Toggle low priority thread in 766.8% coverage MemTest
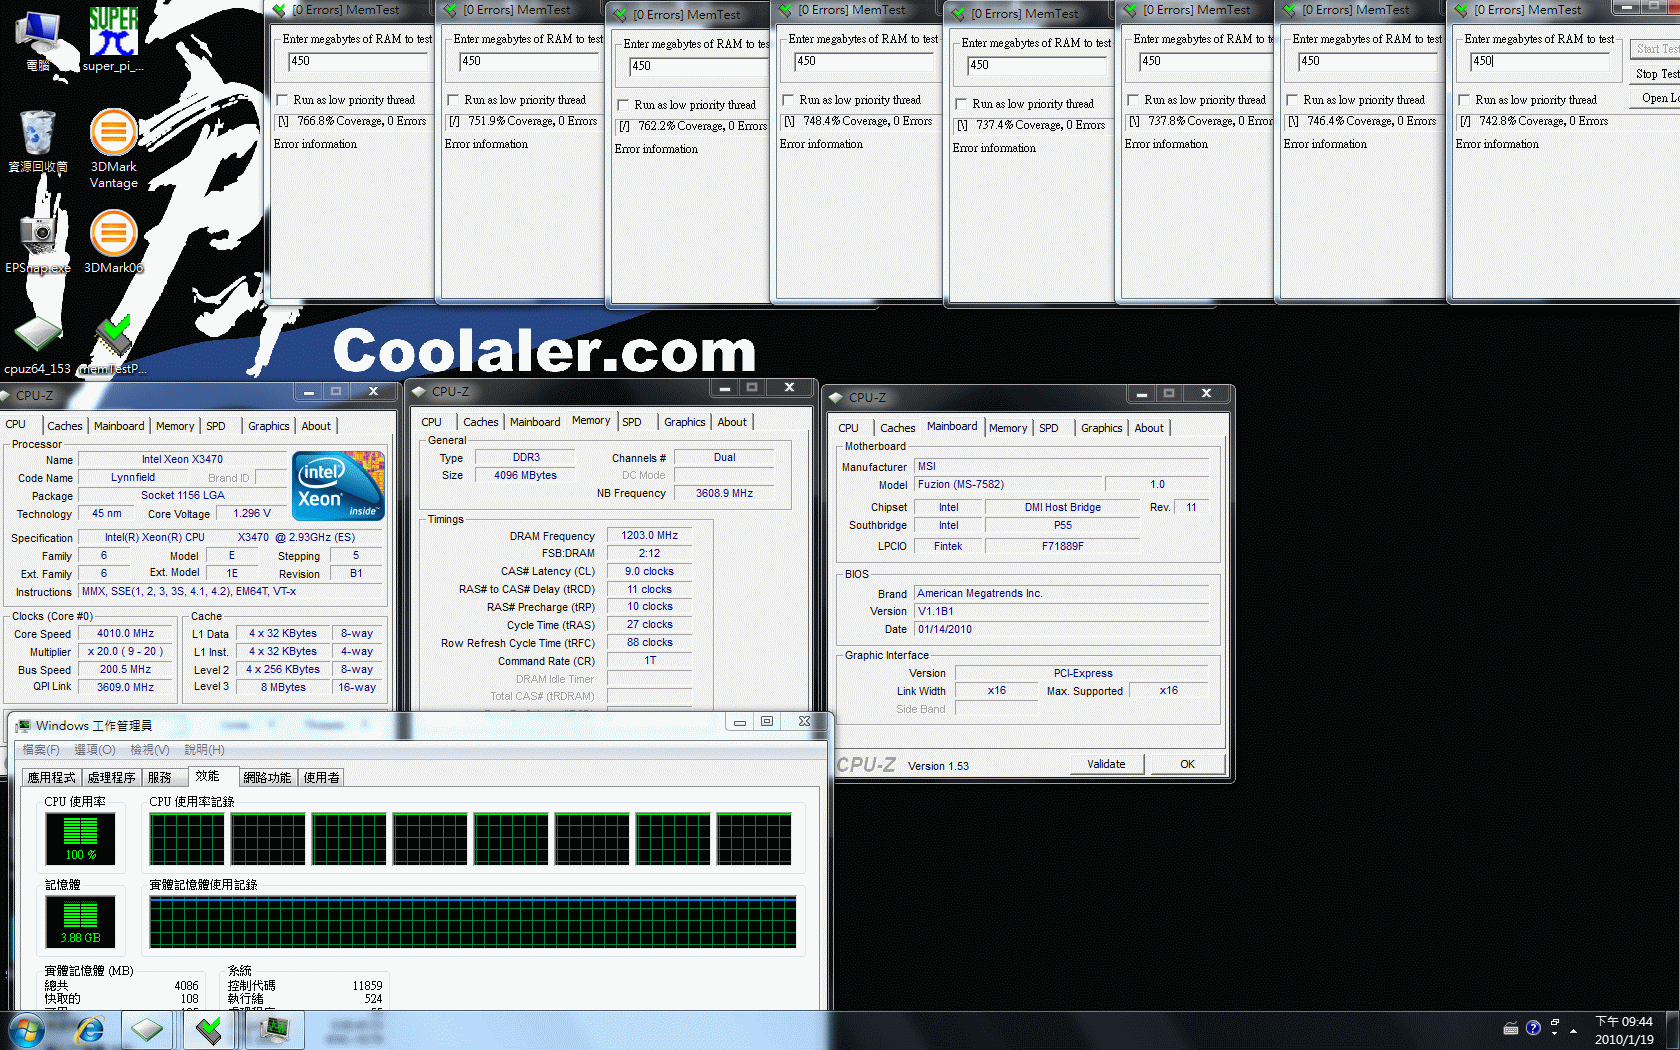Screen dimensions: 1680x1050 click(x=282, y=100)
